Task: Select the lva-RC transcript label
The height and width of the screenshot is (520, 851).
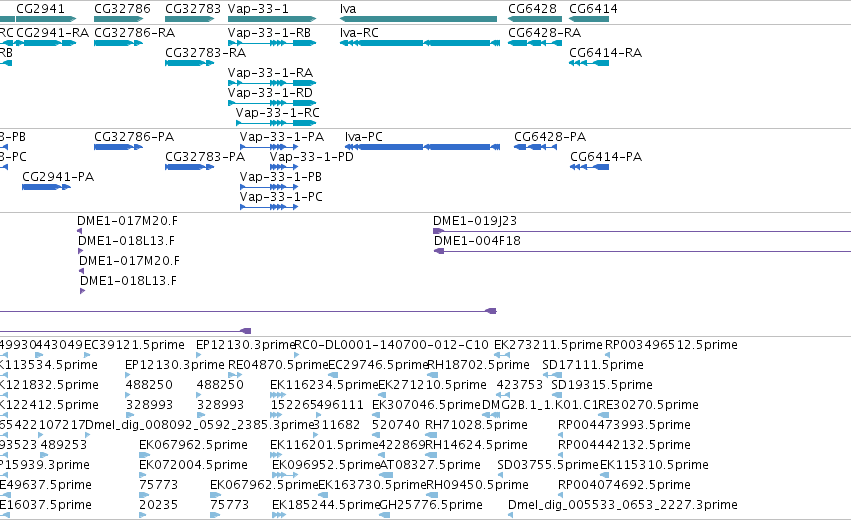Action: tap(359, 33)
